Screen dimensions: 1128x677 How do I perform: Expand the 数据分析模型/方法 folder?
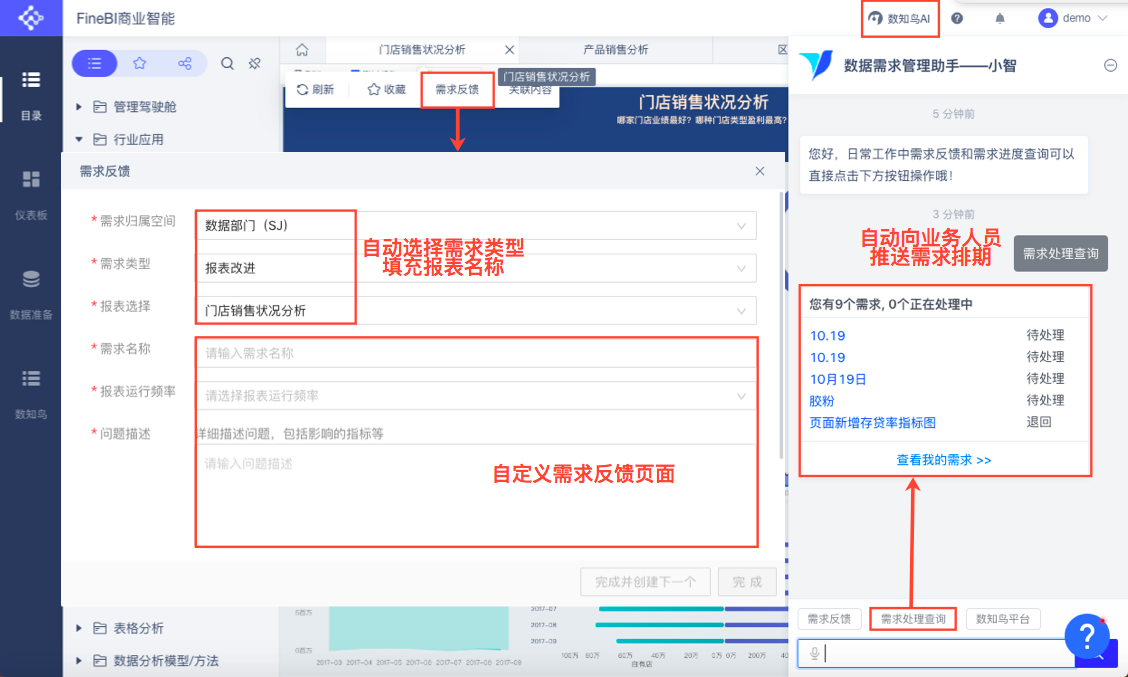coord(79,660)
